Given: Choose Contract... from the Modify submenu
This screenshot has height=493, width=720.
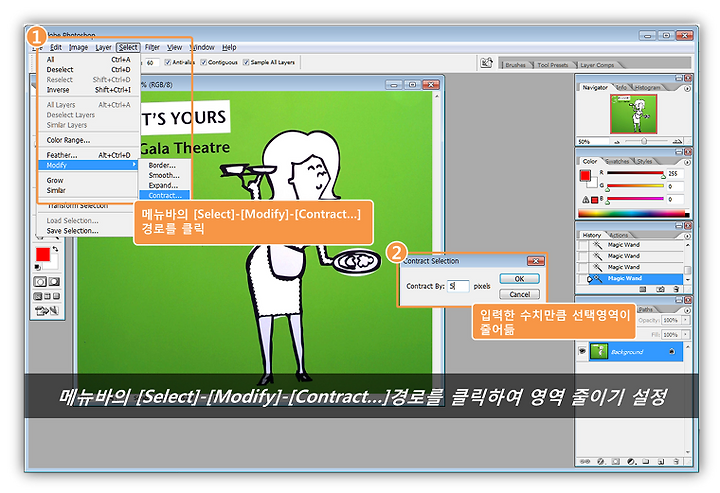Looking at the screenshot, I should tap(164, 195).
